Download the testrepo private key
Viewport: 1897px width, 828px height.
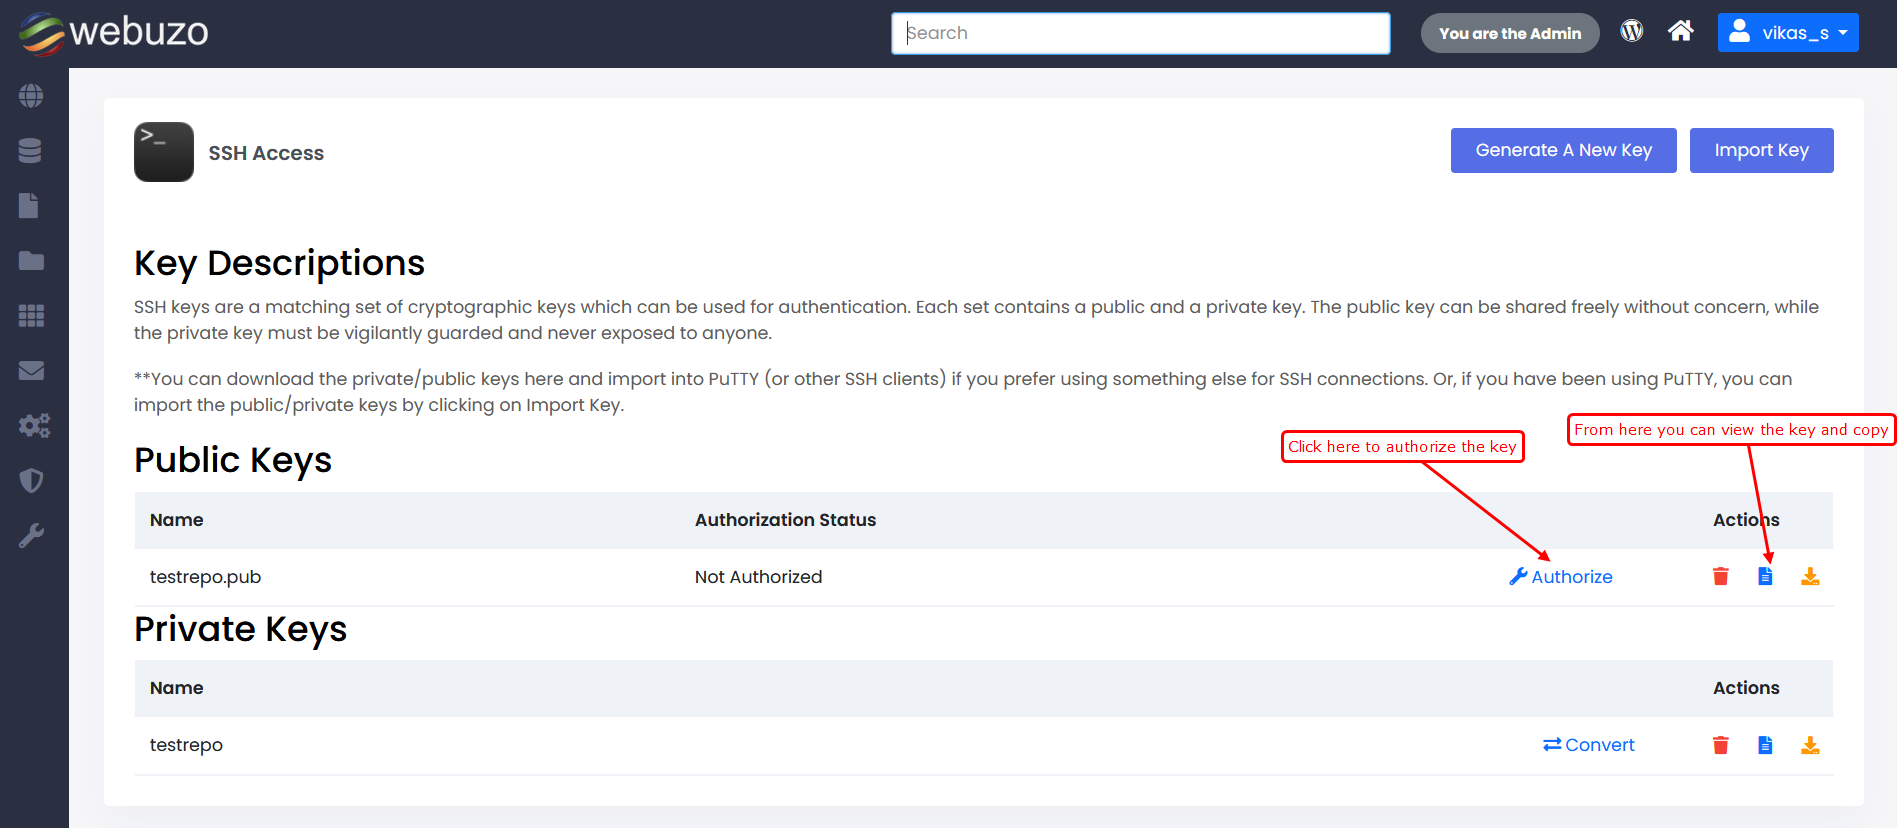(x=1810, y=745)
